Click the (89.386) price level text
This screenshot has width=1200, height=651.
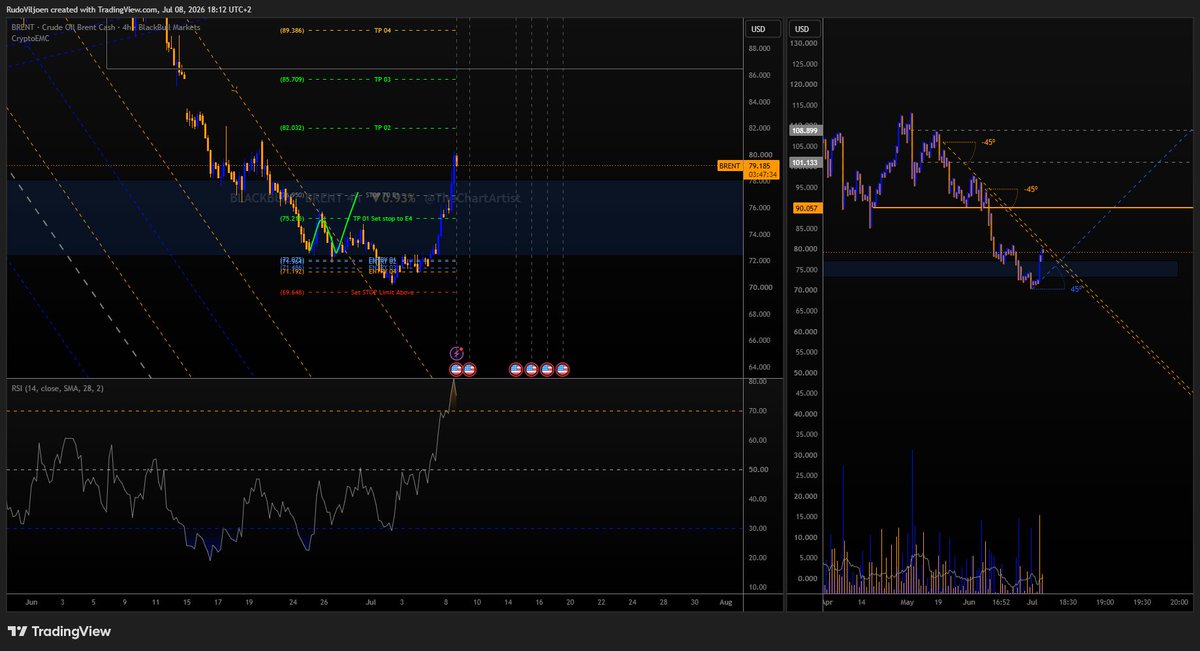coord(292,31)
